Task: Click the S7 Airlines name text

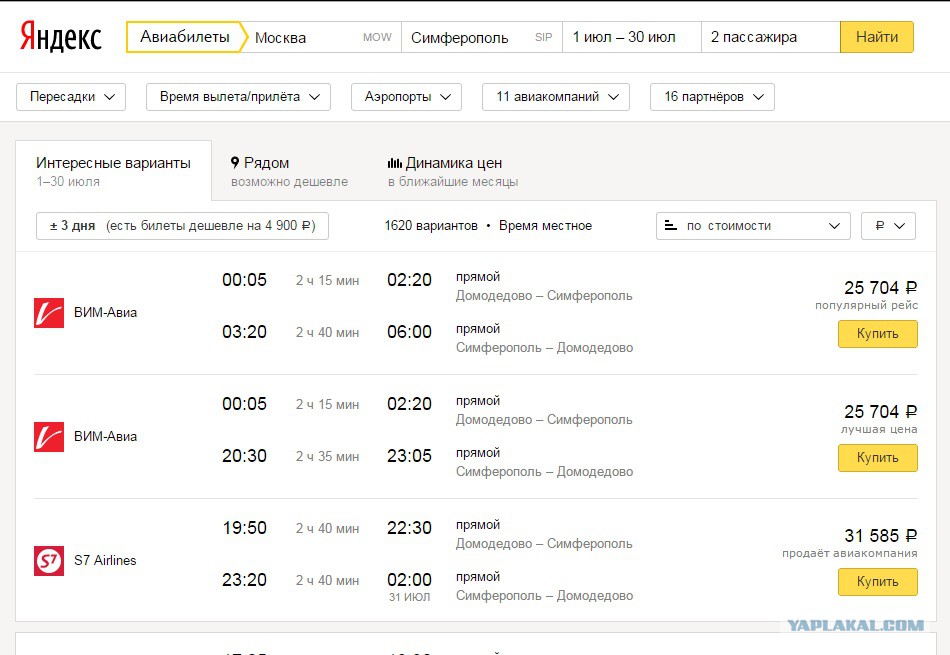Action: 105,560
